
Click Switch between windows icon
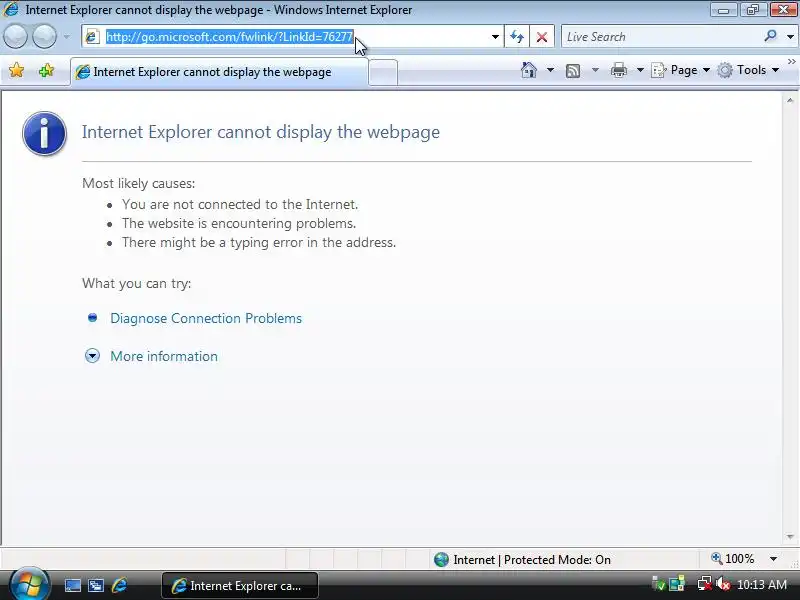point(96,585)
